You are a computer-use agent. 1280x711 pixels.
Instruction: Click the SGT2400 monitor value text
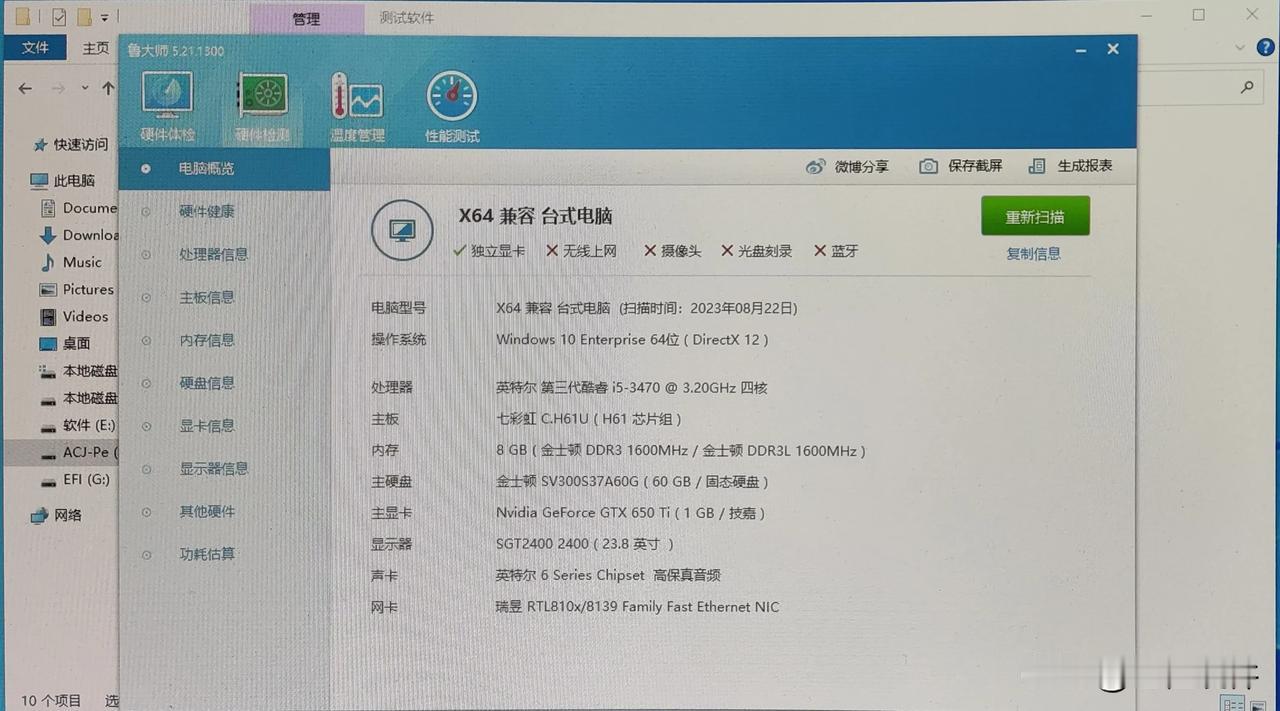click(585, 544)
